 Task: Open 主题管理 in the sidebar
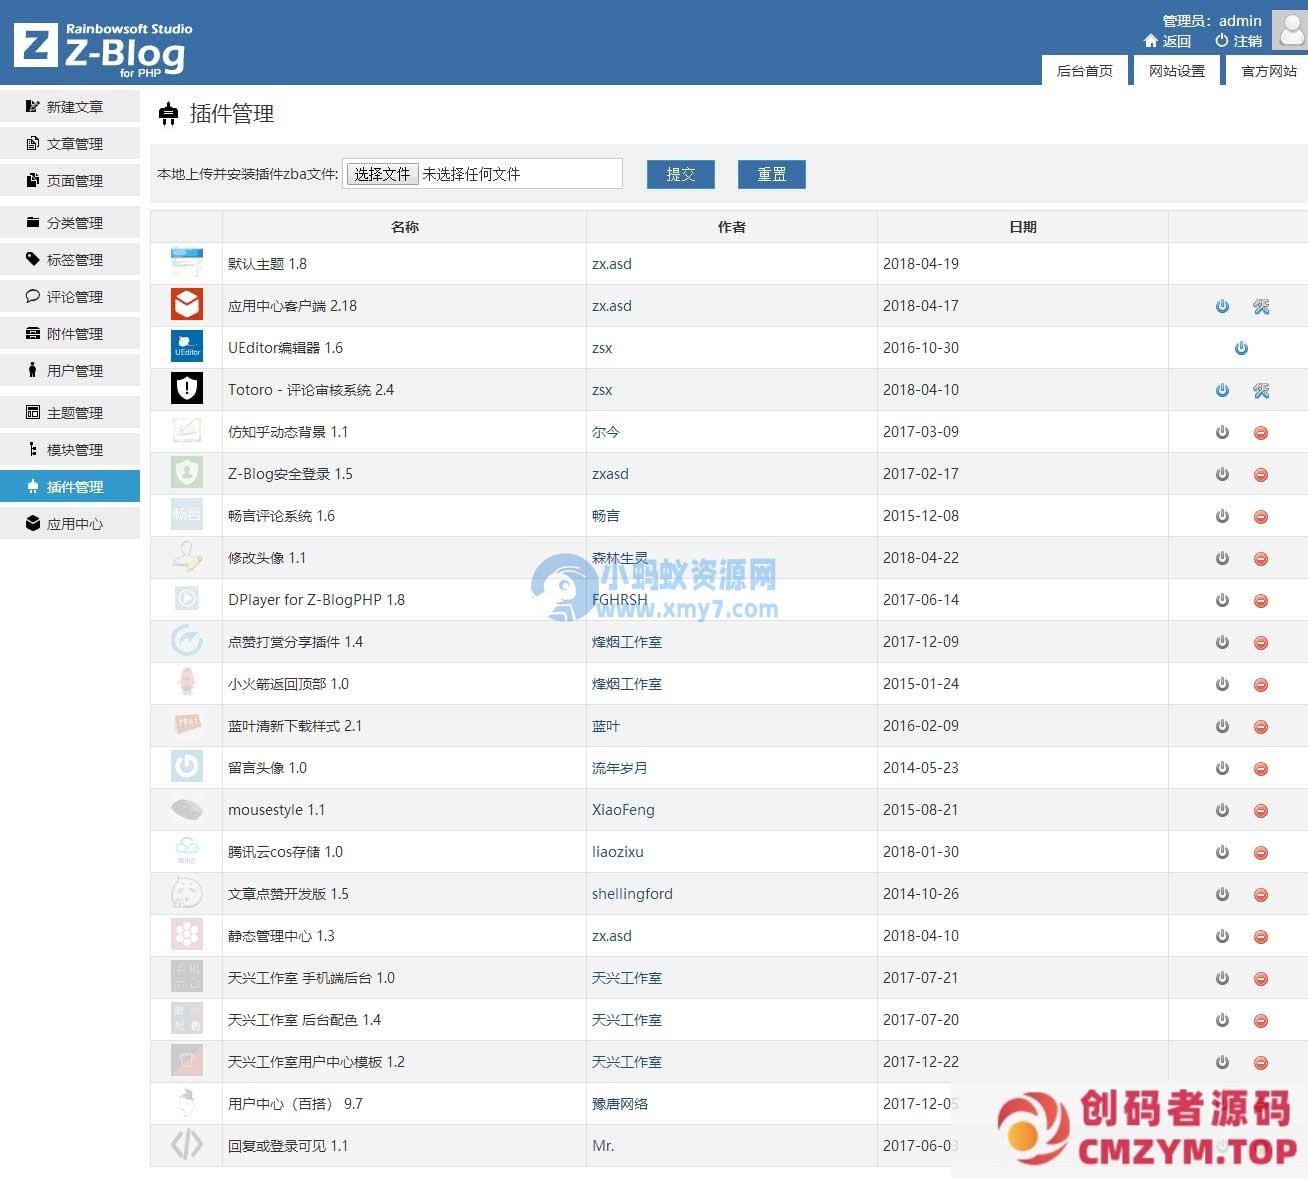pos(74,413)
